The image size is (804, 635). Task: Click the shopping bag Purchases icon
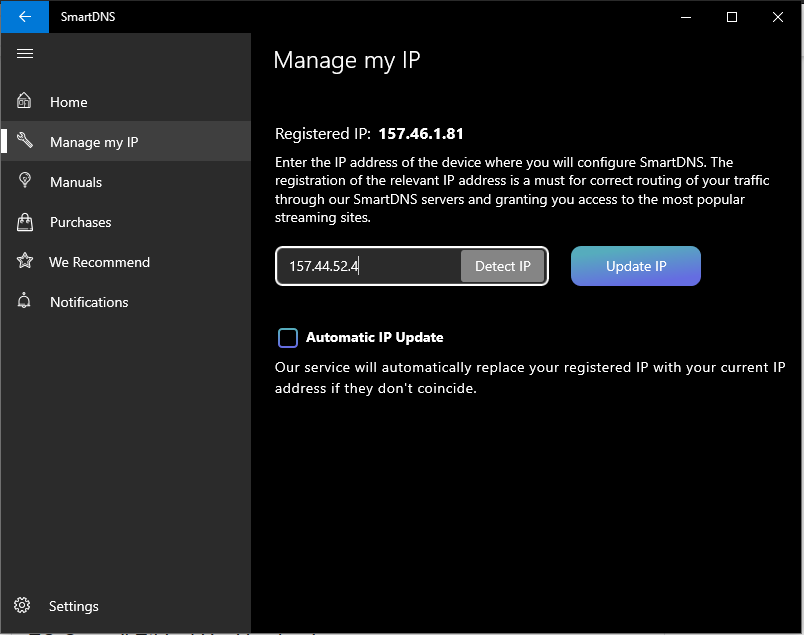[25, 222]
